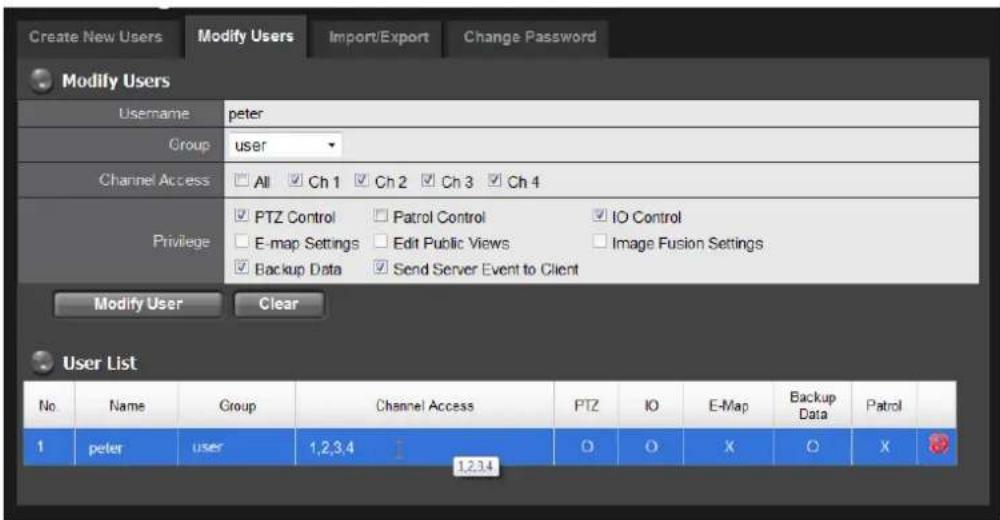Viewport: 1000px width, 520px height.
Task: Disable the PTZ Control privilege
Action: pos(242,216)
